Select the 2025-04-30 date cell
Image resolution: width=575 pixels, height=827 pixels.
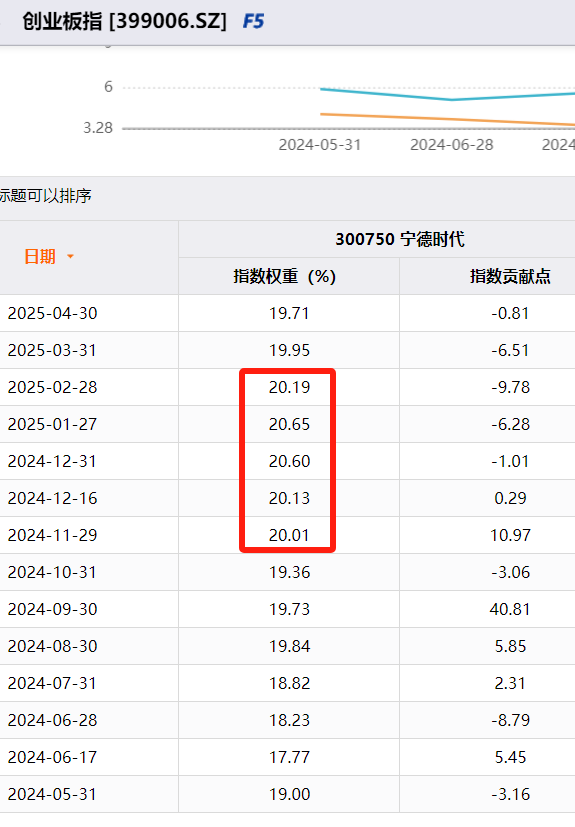[53, 313]
